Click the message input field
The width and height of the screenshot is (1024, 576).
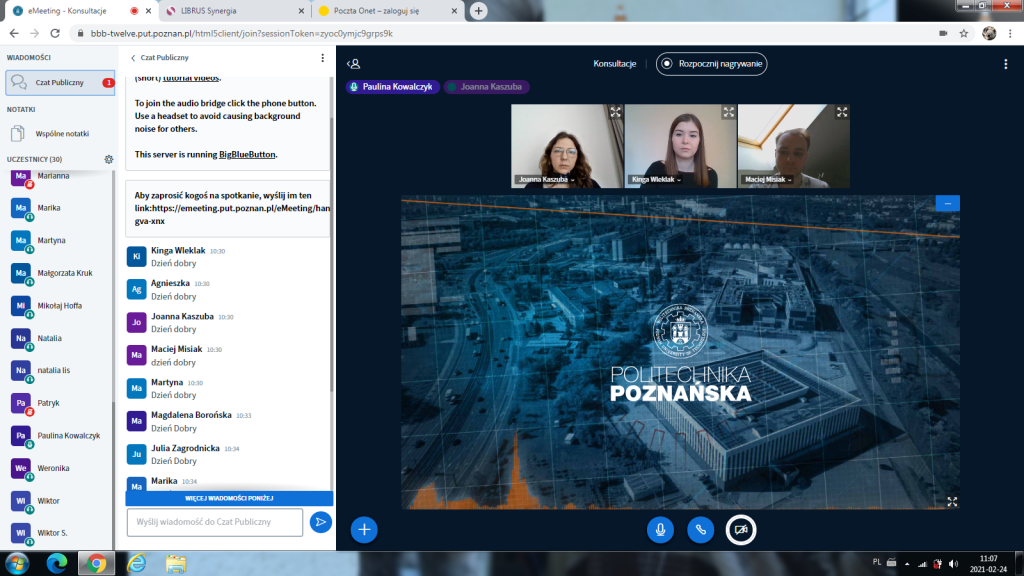click(x=214, y=522)
